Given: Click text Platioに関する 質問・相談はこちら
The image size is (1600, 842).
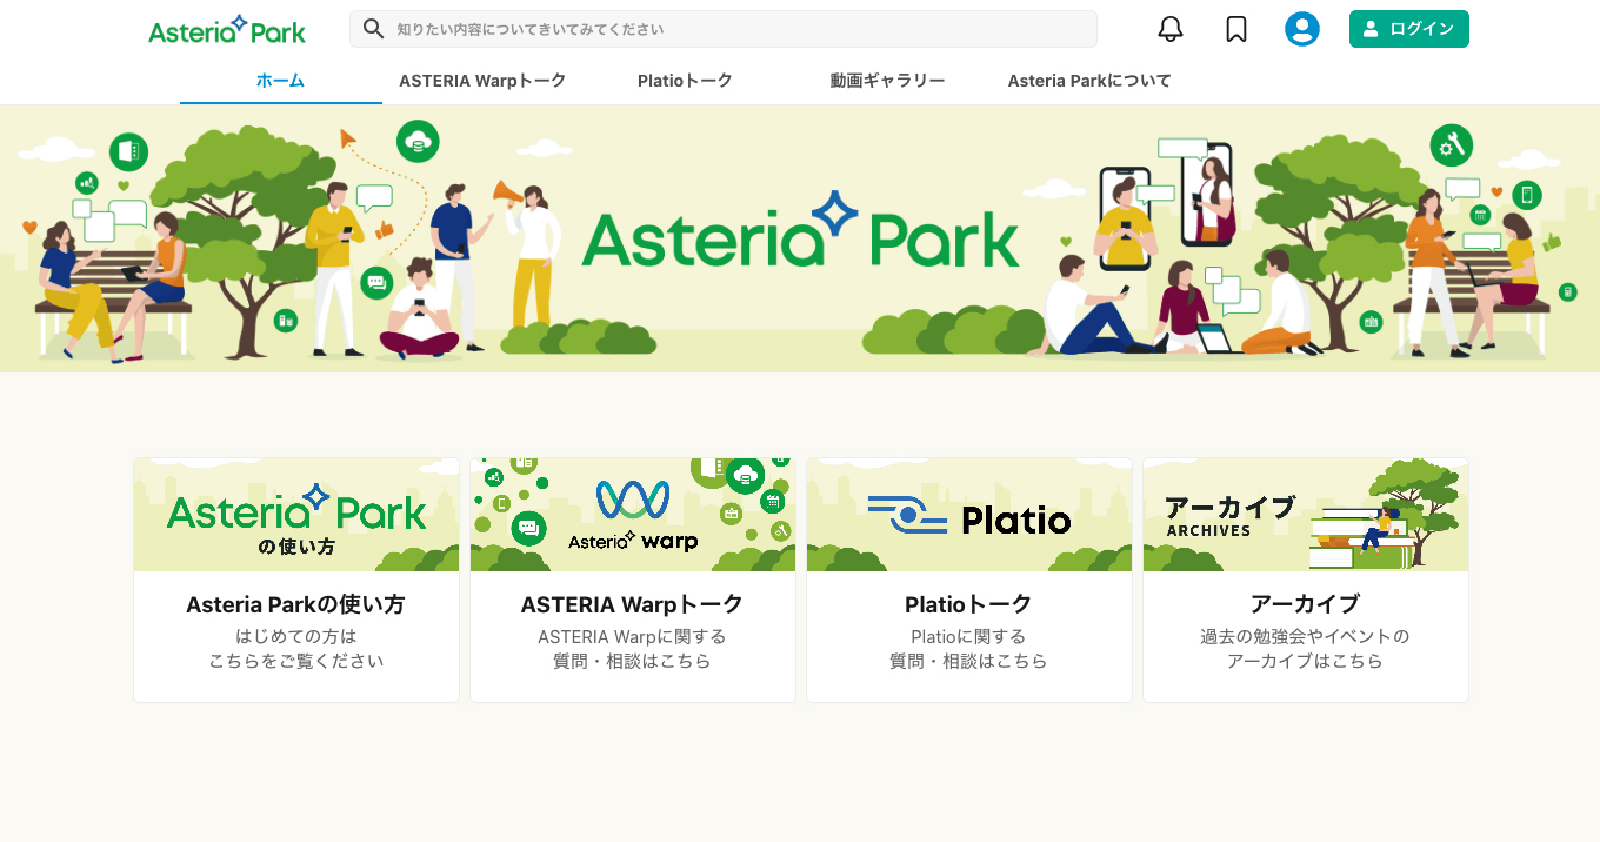Looking at the screenshot, I should pyautogui.click(x=968, y=649).
